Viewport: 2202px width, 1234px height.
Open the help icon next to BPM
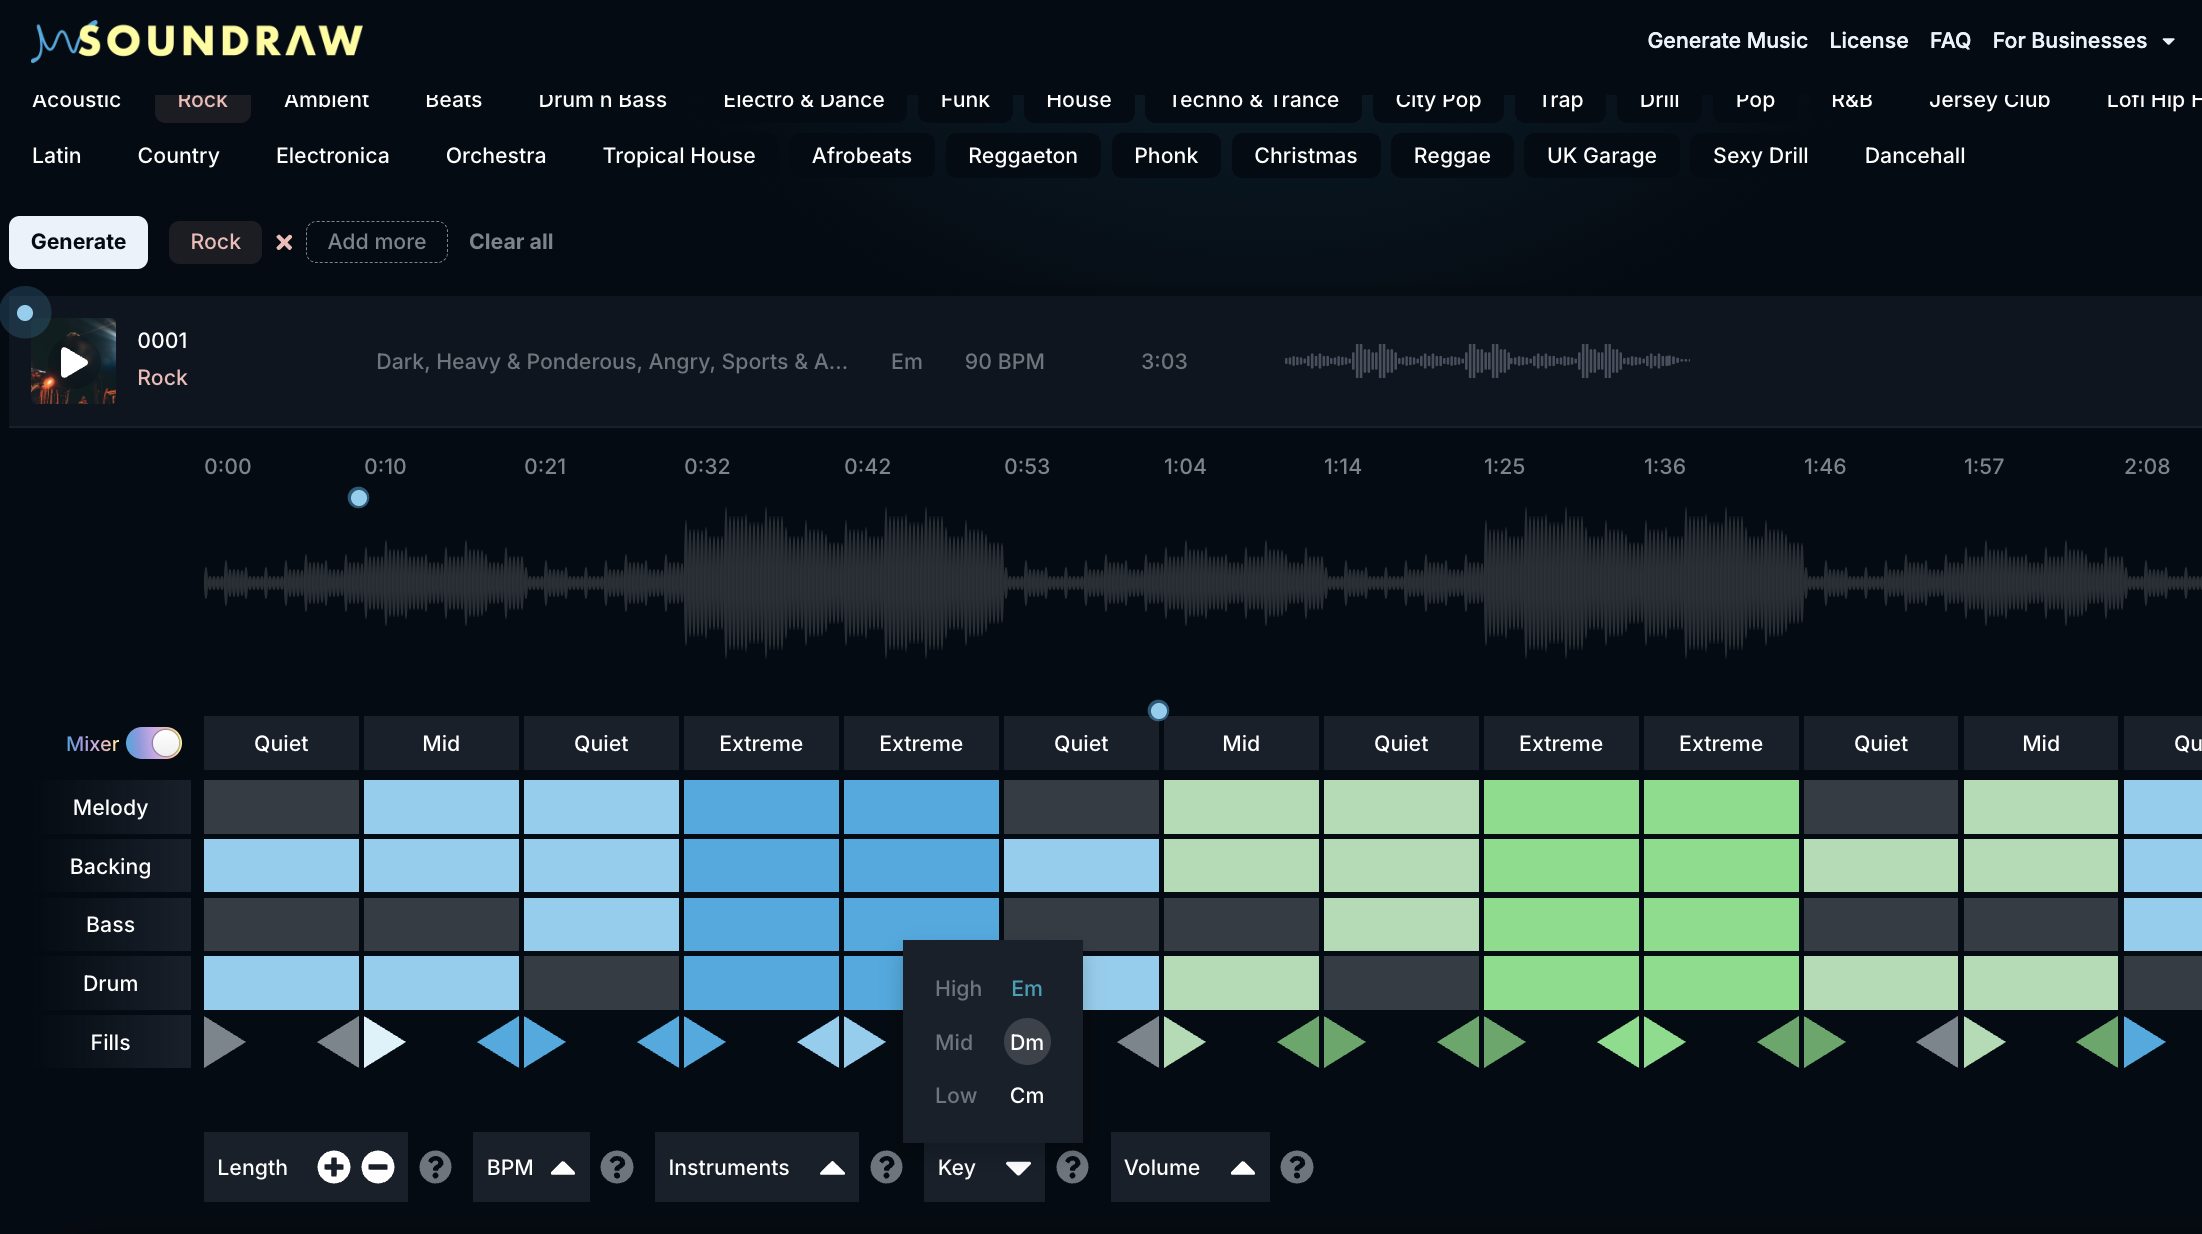tap(617, 1167)
